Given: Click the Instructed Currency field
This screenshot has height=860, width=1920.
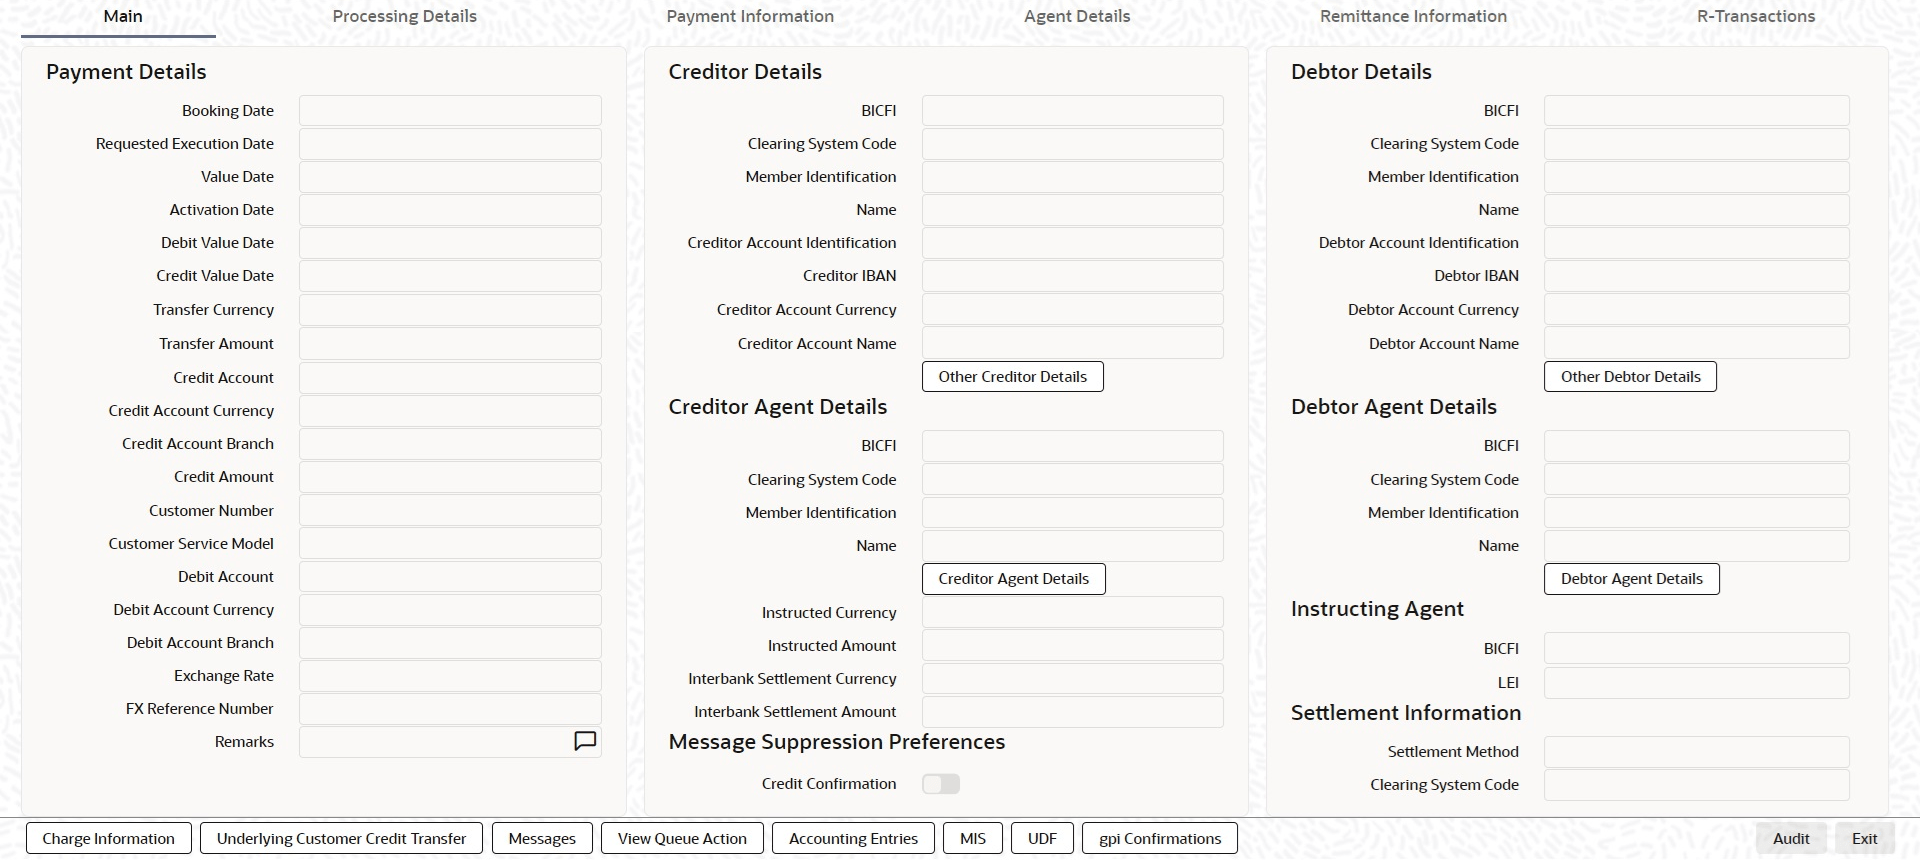Looking at the screenshot, I should tap(1072, 613).
